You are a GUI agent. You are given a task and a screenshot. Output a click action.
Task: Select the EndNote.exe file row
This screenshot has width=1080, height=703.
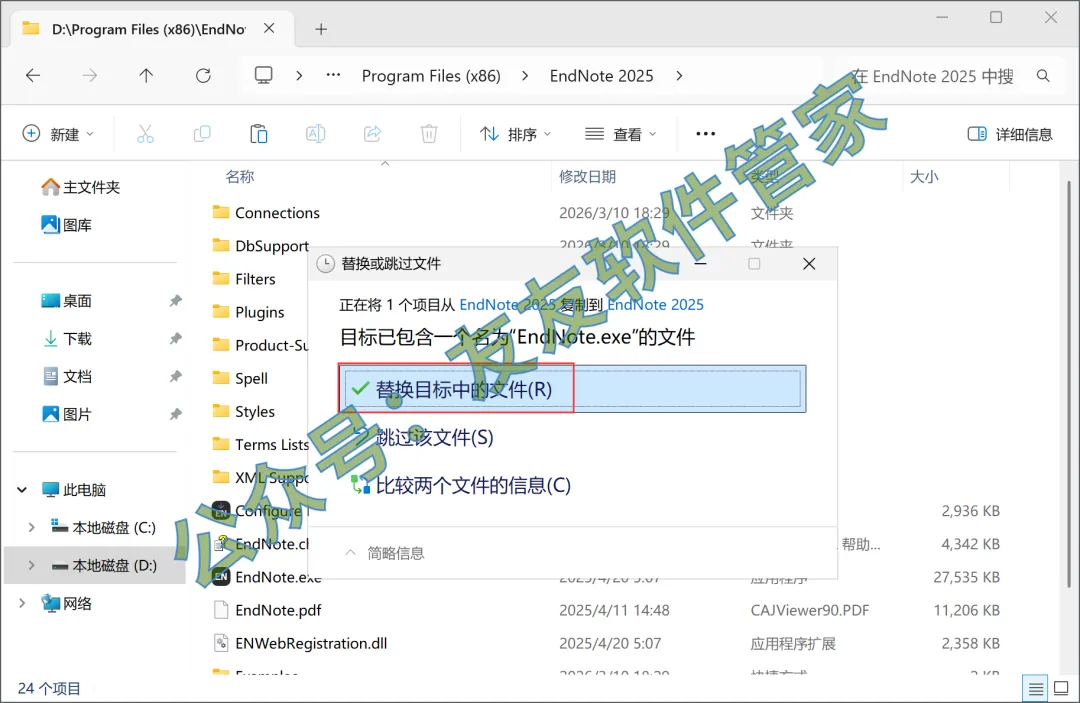(267, 577)
